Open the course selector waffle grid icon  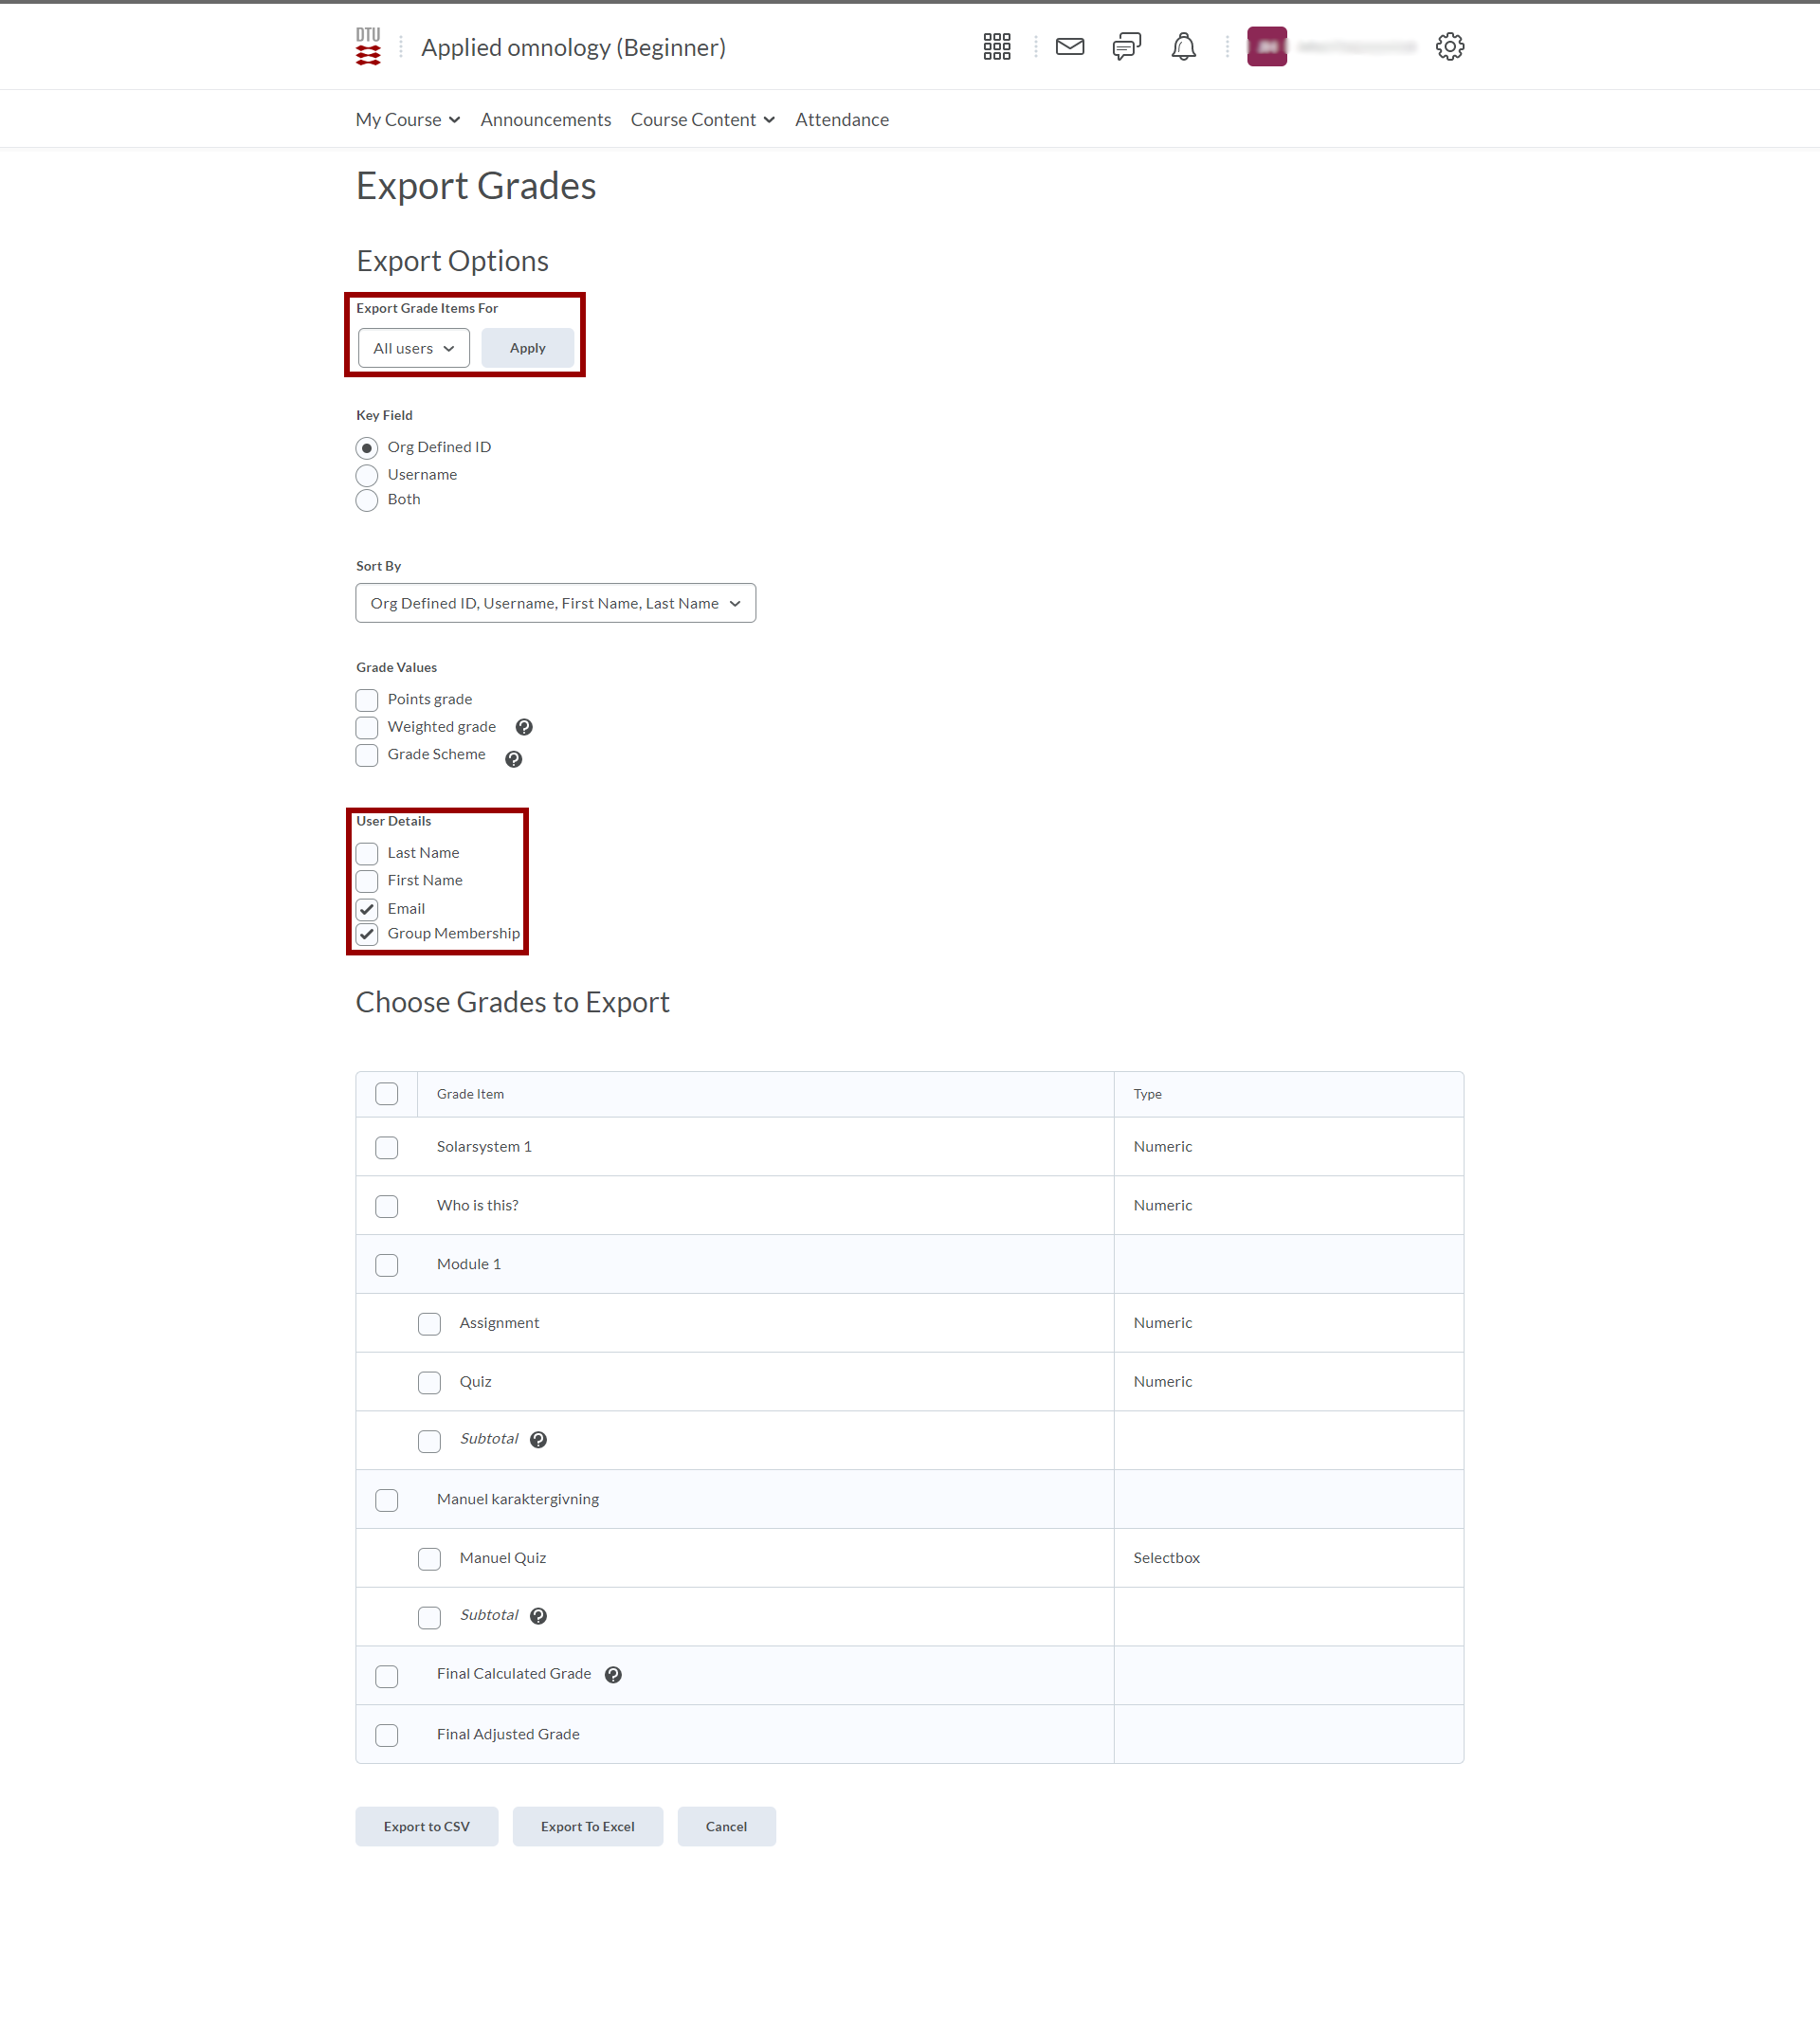pyautogui.click(x=996, y=46)
